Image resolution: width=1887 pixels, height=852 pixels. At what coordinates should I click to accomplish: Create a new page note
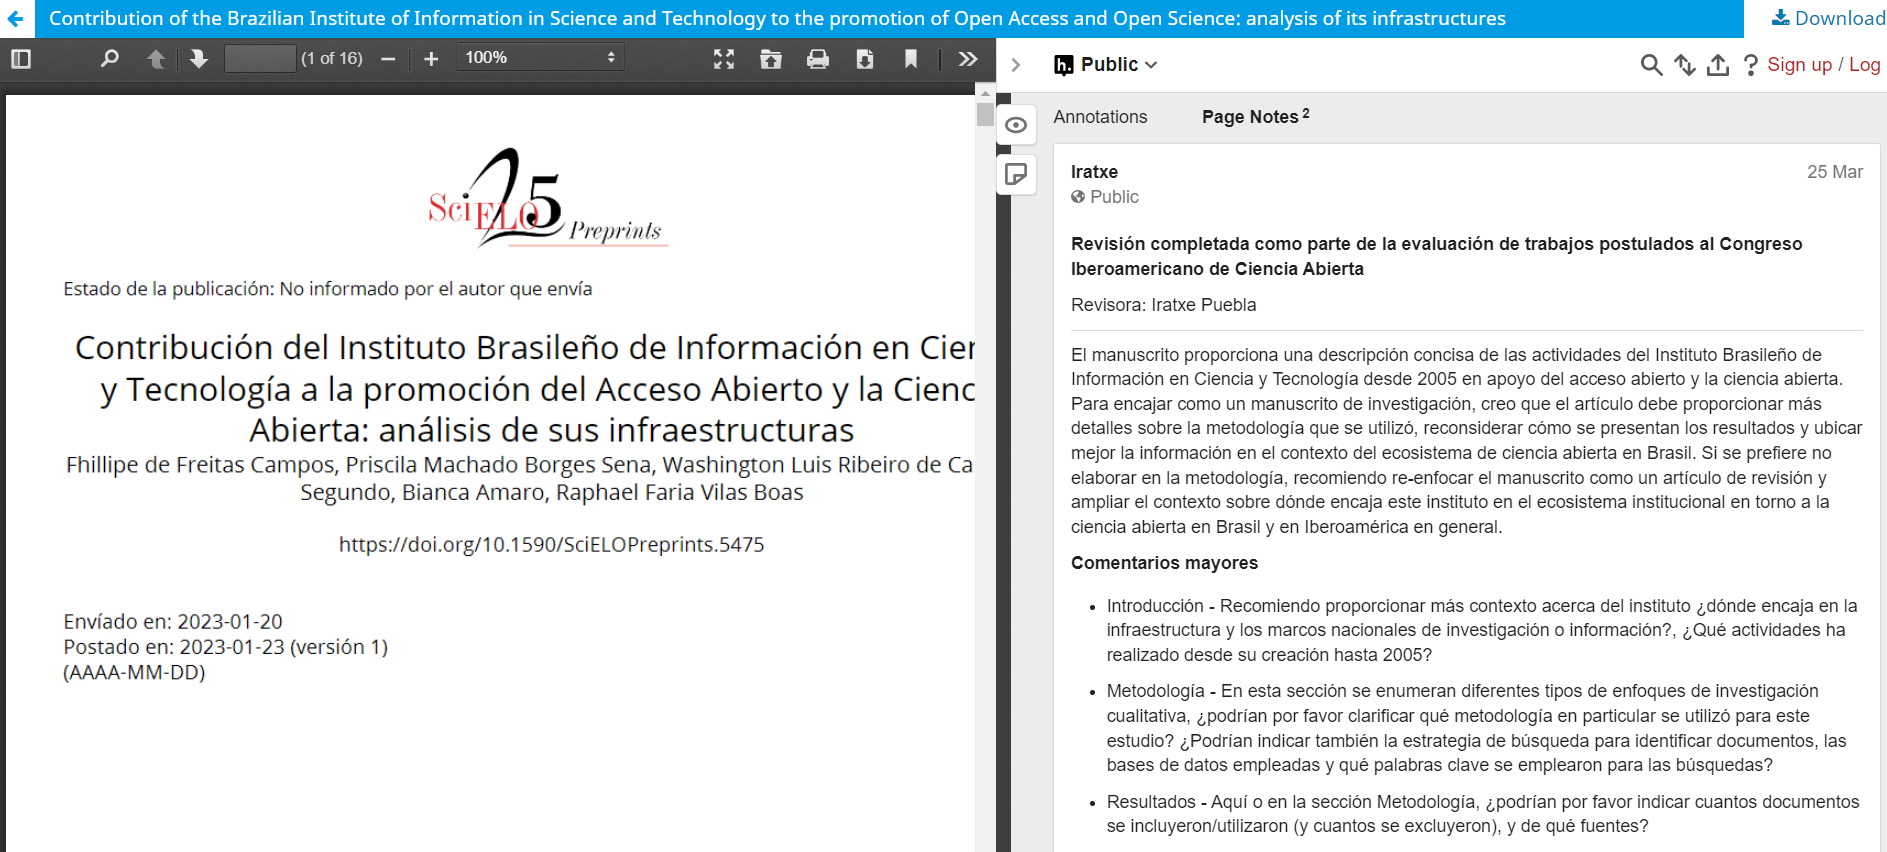(x=1016, y=175)
